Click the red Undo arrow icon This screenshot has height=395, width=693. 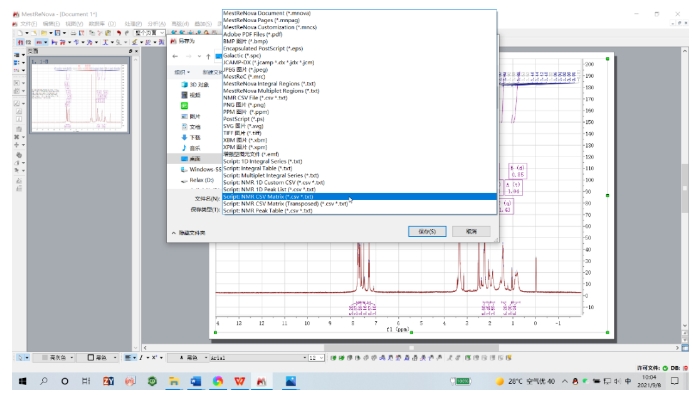pyautogui.click(x=118, y=33)
